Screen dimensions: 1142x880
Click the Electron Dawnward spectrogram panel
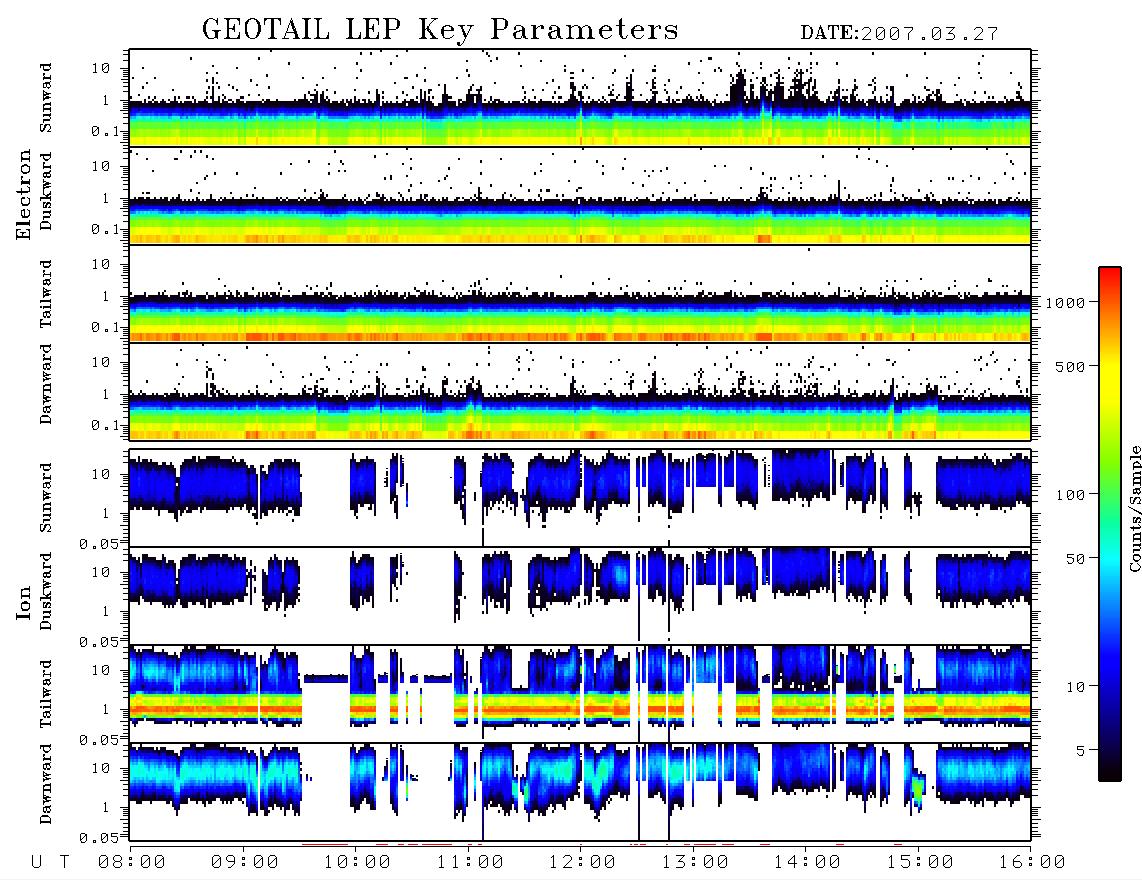(580, 391)
